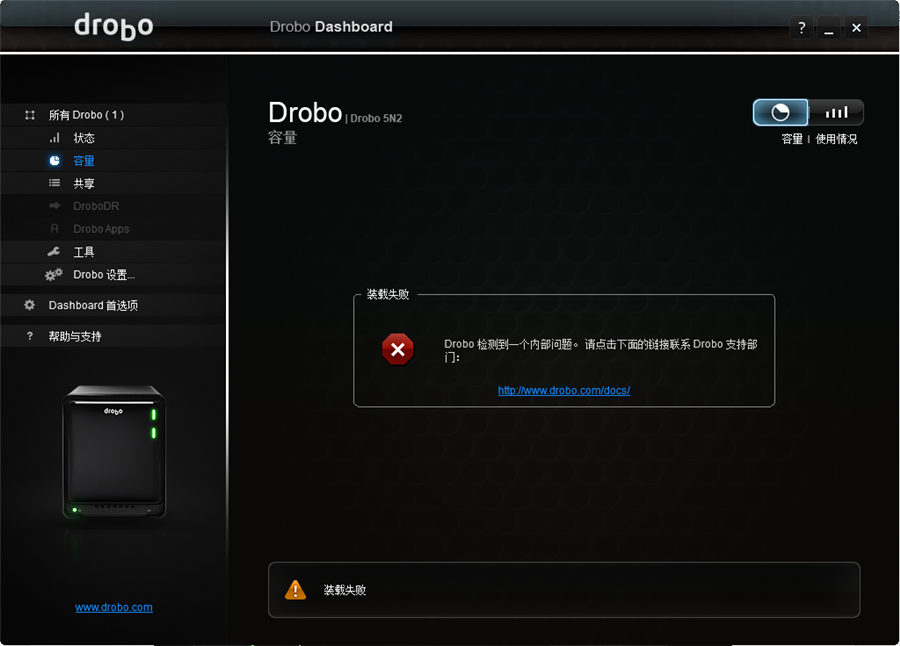
Task: Click the red error X icon
Action: (397, 349)
